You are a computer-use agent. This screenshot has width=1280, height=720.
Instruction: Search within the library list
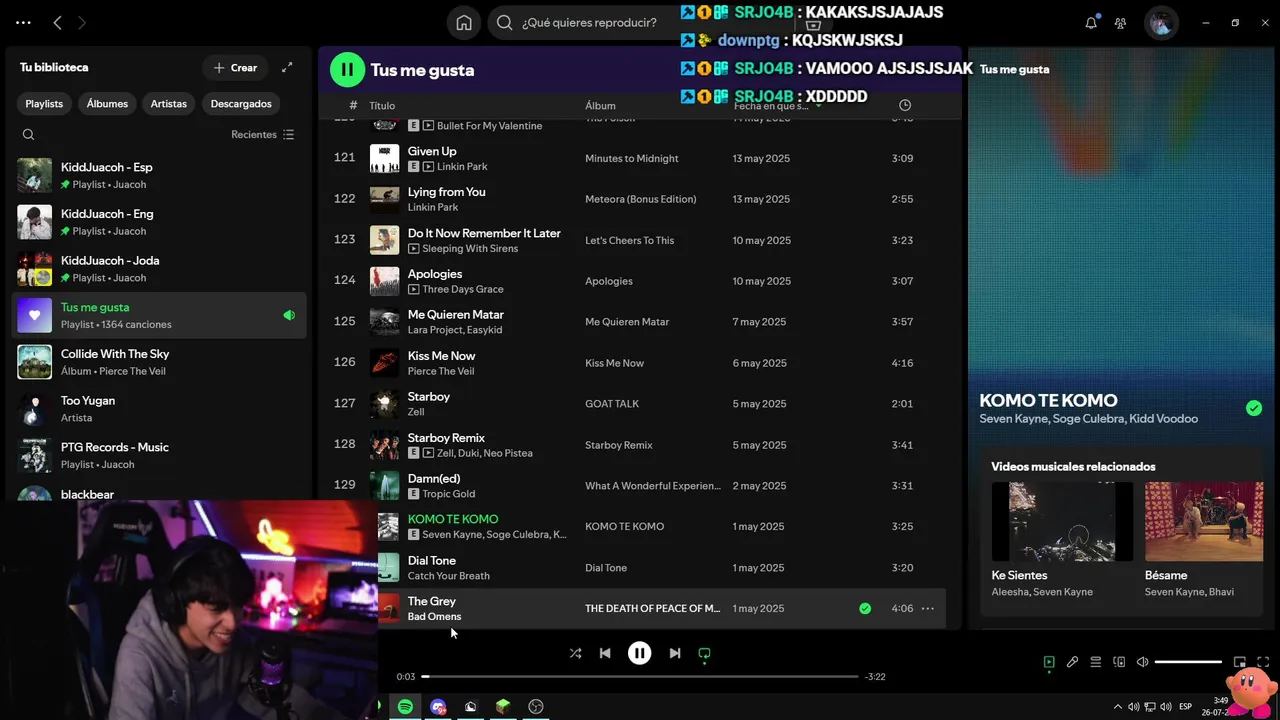tap(28, 134)
